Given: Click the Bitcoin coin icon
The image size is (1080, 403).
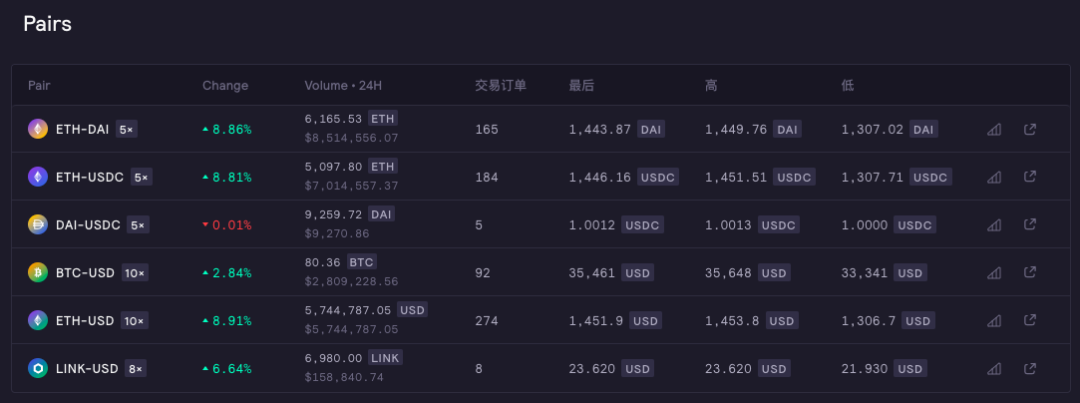Looking at the screenshot, I should [37, 273].
